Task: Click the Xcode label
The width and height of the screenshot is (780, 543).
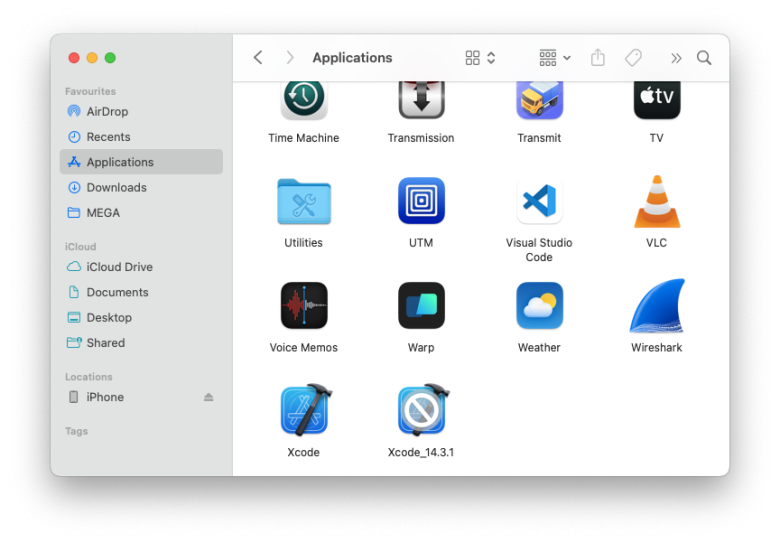Action: 303,452
